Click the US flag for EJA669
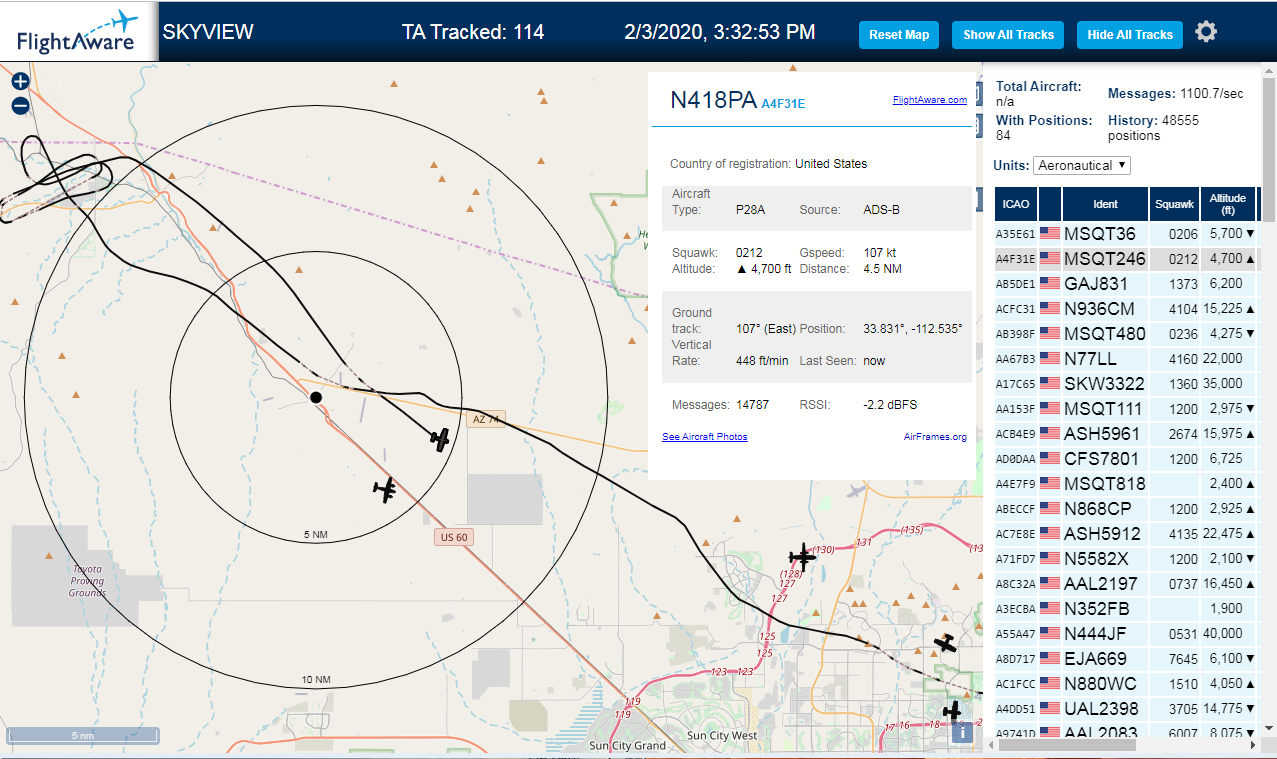Screen dimensions: 1277x759 1050,659
